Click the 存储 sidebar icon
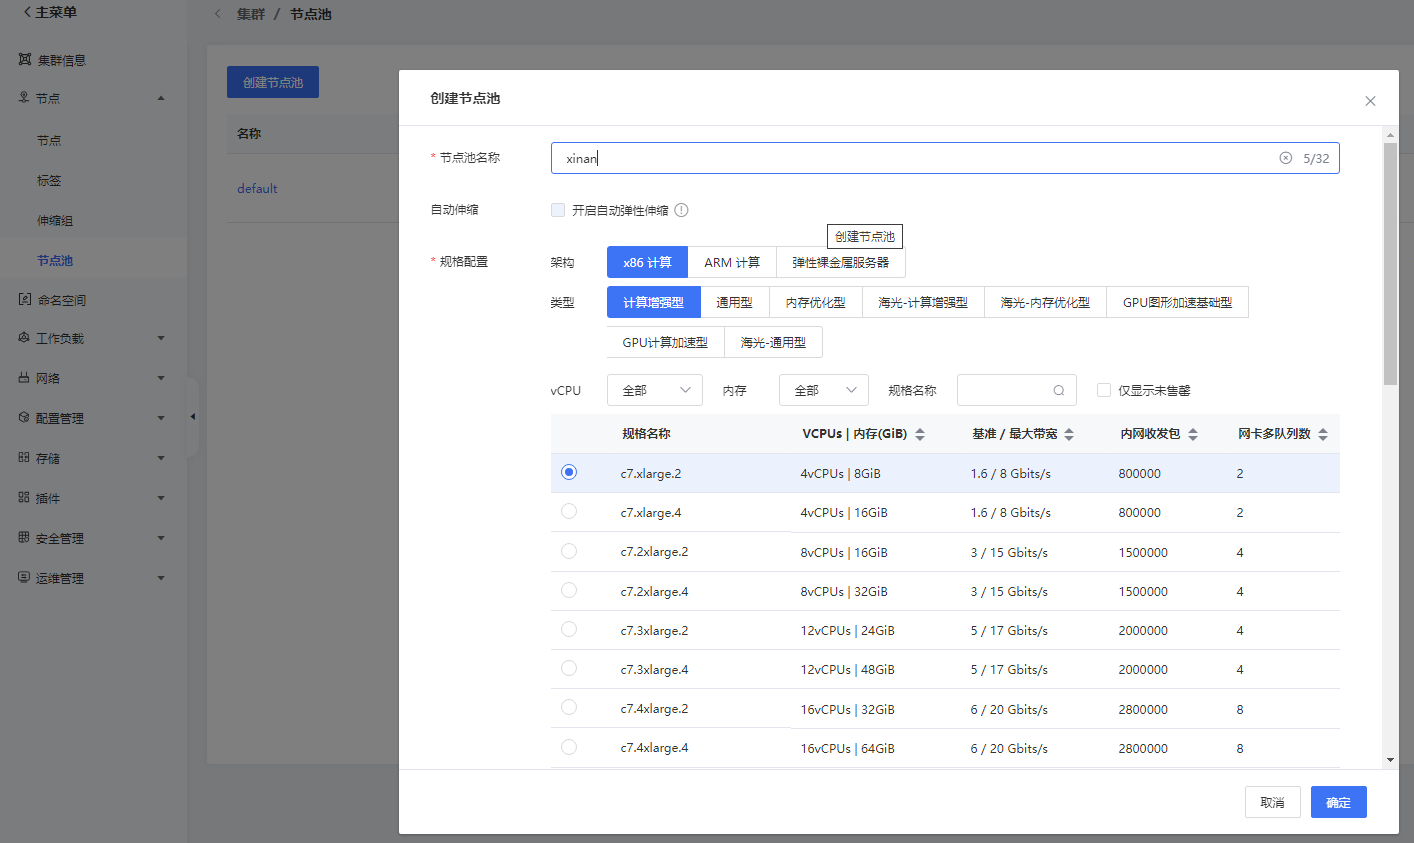 click(x=24, y=458)
